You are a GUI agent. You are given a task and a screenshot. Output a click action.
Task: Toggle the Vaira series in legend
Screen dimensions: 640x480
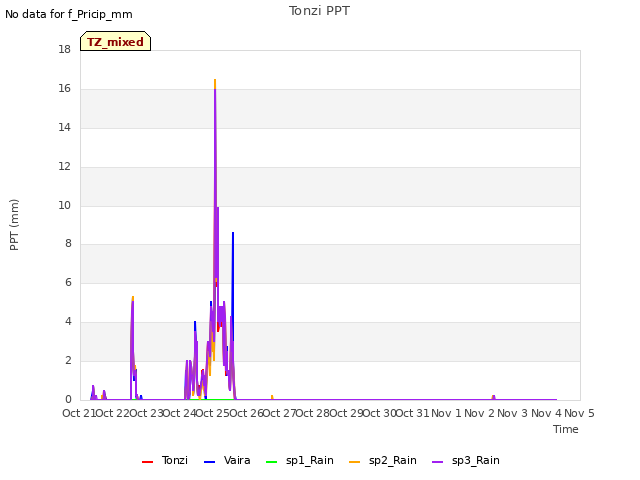click(227, 460)
